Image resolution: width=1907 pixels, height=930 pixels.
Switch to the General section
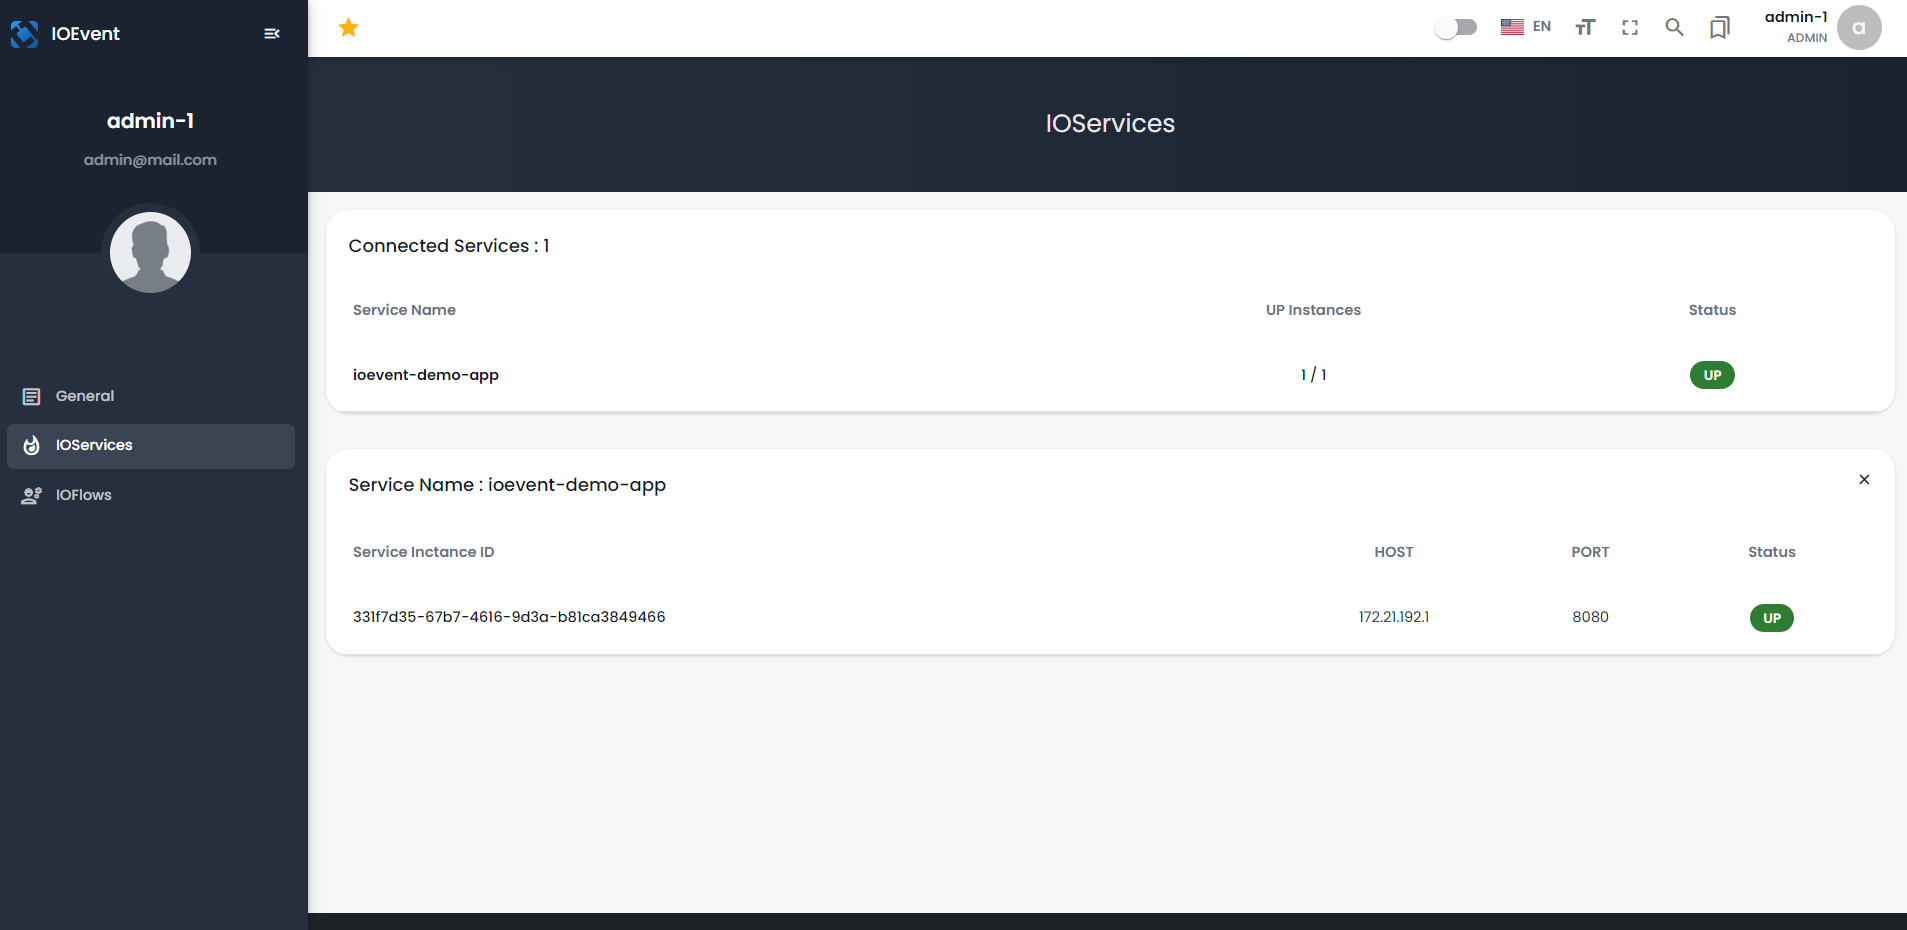click(x=84, y=395)
